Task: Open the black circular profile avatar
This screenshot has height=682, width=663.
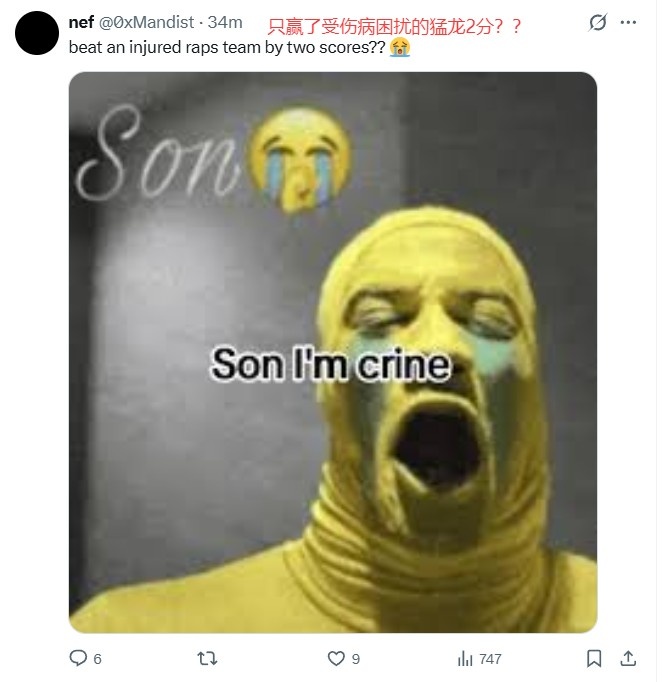Action: tap(37, 33)
